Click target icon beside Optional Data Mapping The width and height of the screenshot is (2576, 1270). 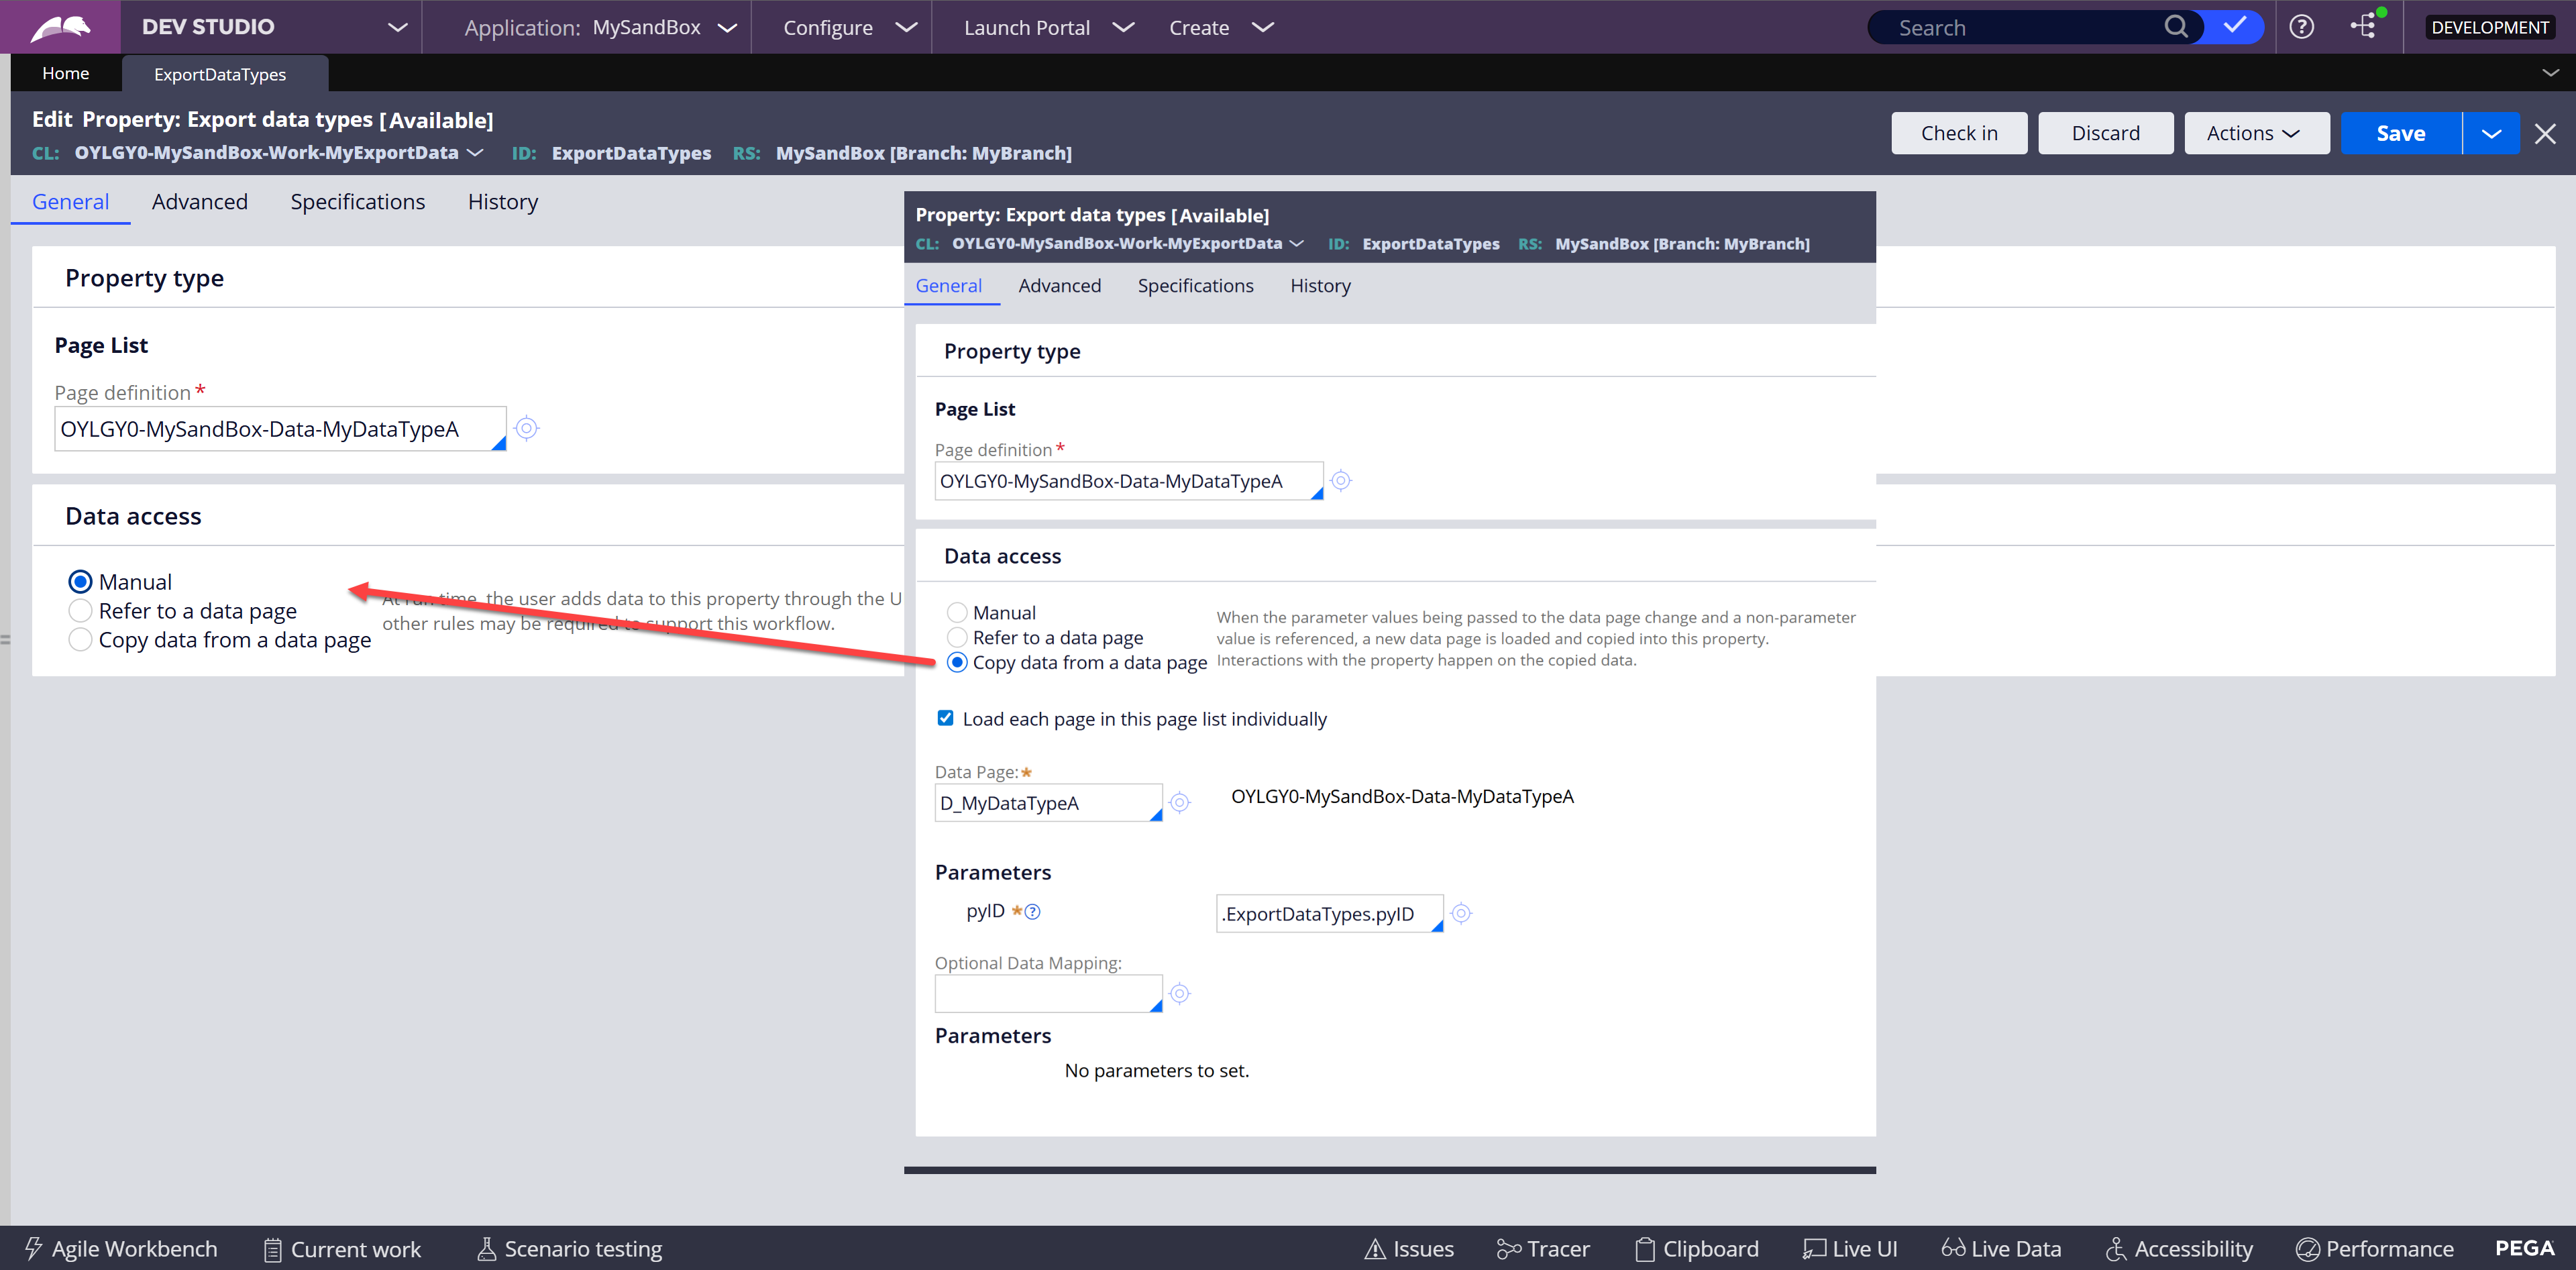pyautogui.click(x=1180, y=994)
